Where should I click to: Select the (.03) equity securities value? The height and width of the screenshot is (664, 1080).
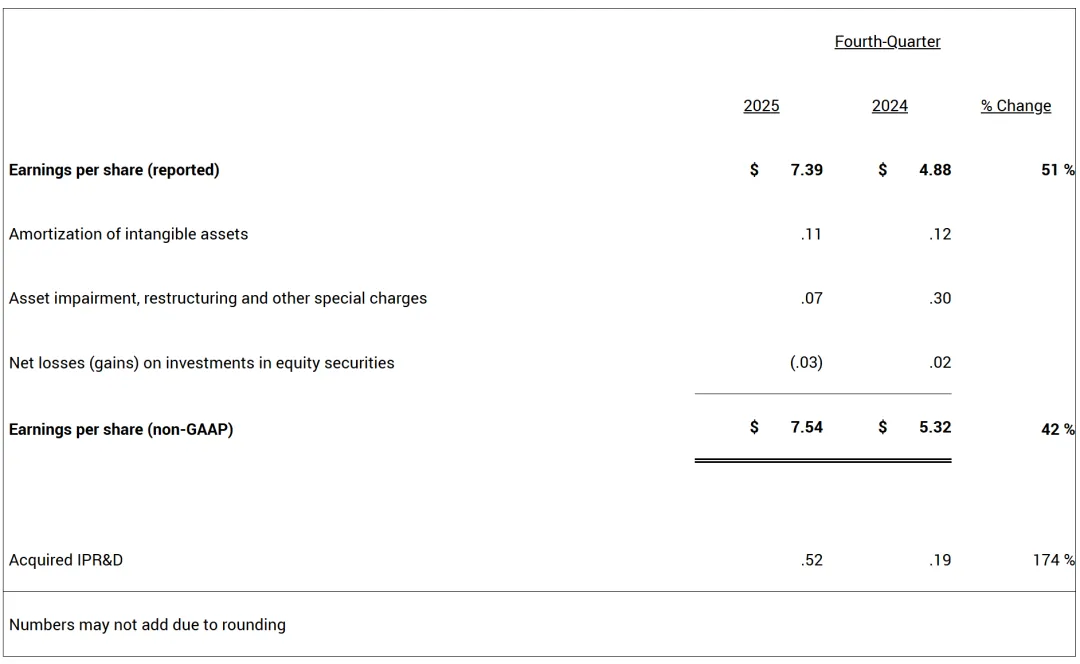click(806, 362)
